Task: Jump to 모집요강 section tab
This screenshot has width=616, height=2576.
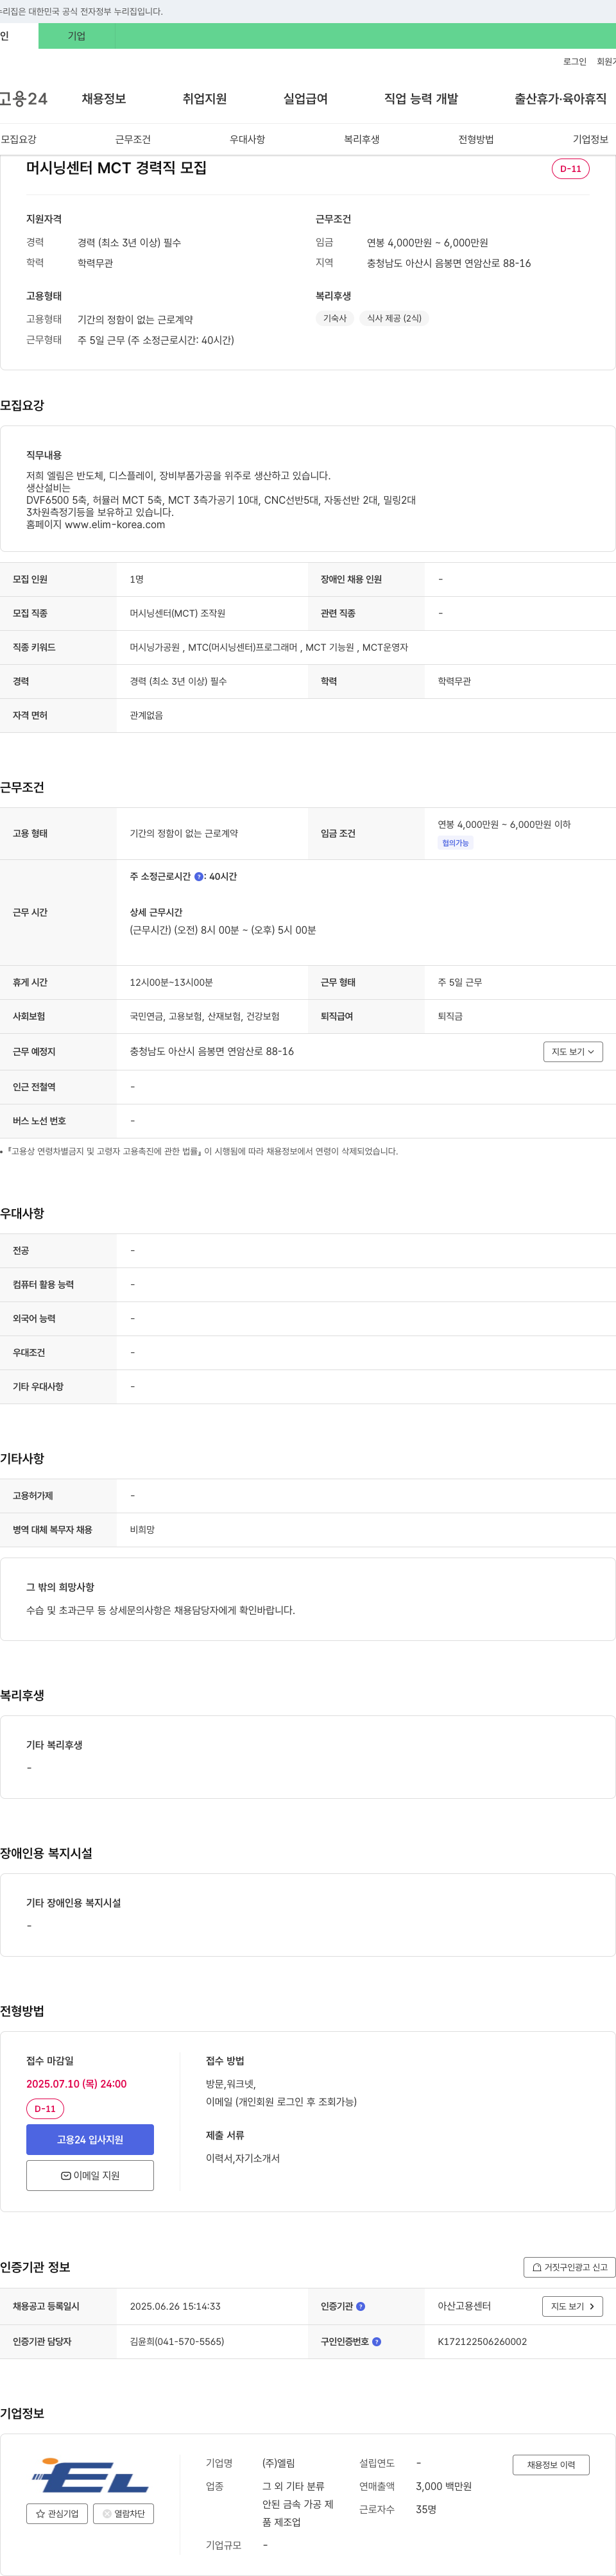Action: [x=19, y=139]
